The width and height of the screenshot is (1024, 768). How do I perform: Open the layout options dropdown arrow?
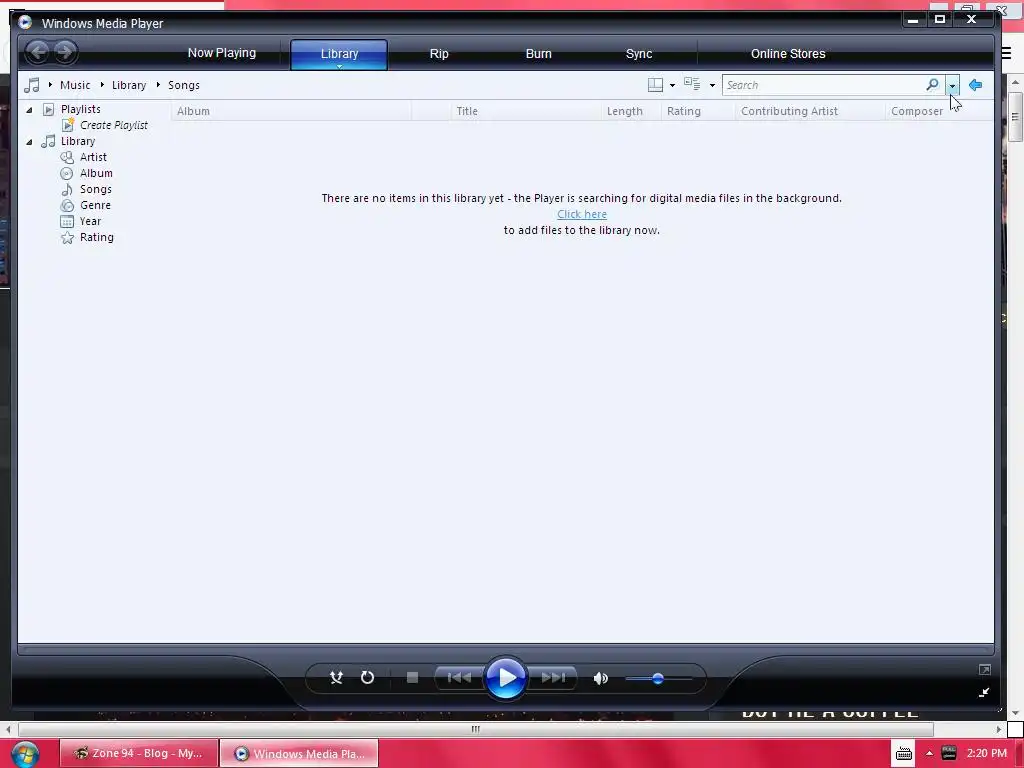point(672,86)
